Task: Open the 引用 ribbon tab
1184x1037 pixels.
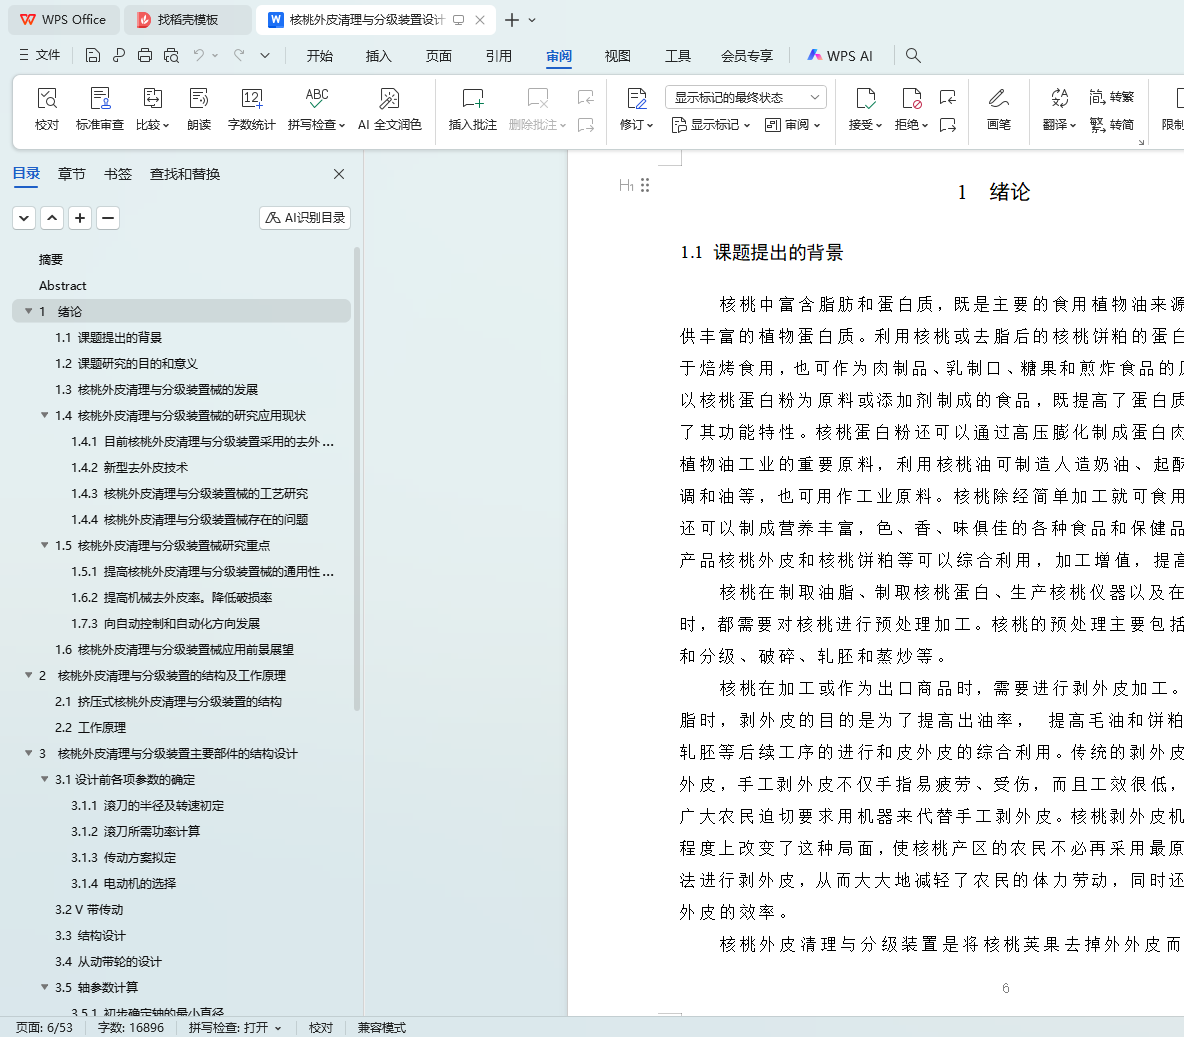Action: point(498,56)
